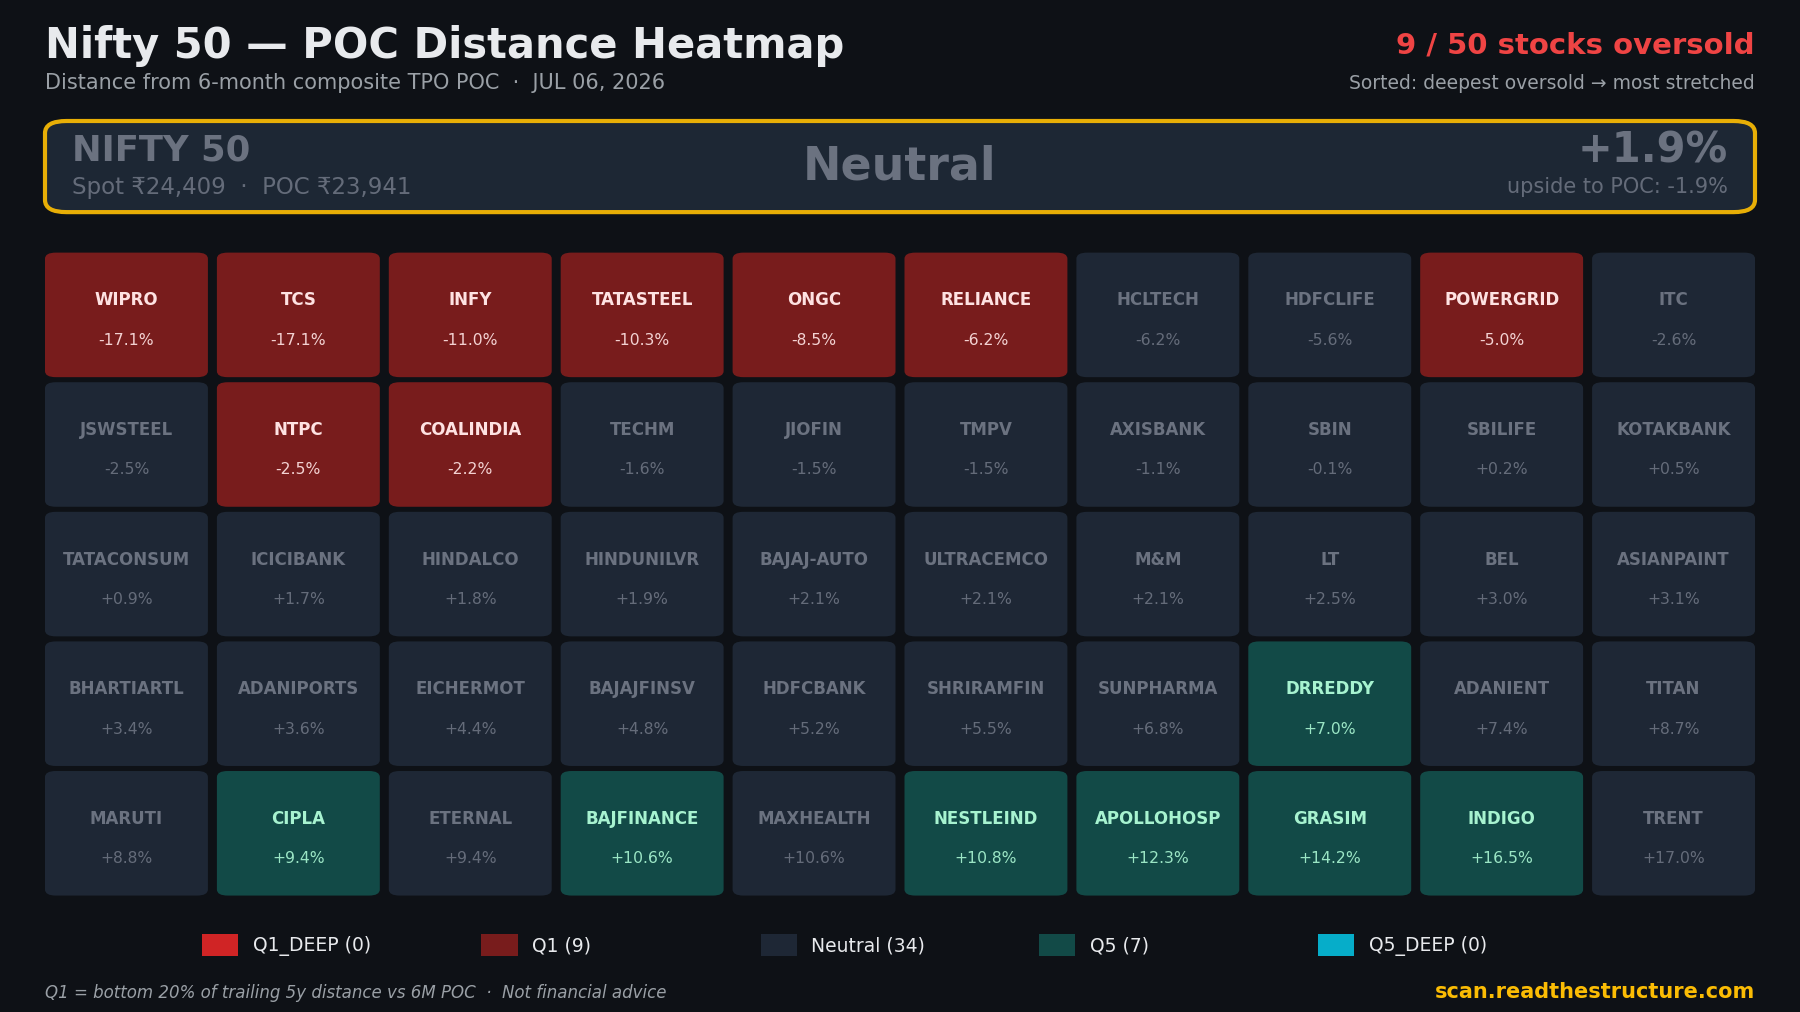Image resolution: width=1800 pixels, height=1012 pixels.
Task: Click the COALINDIA -2.2% tile
Action: pos(470,444)
